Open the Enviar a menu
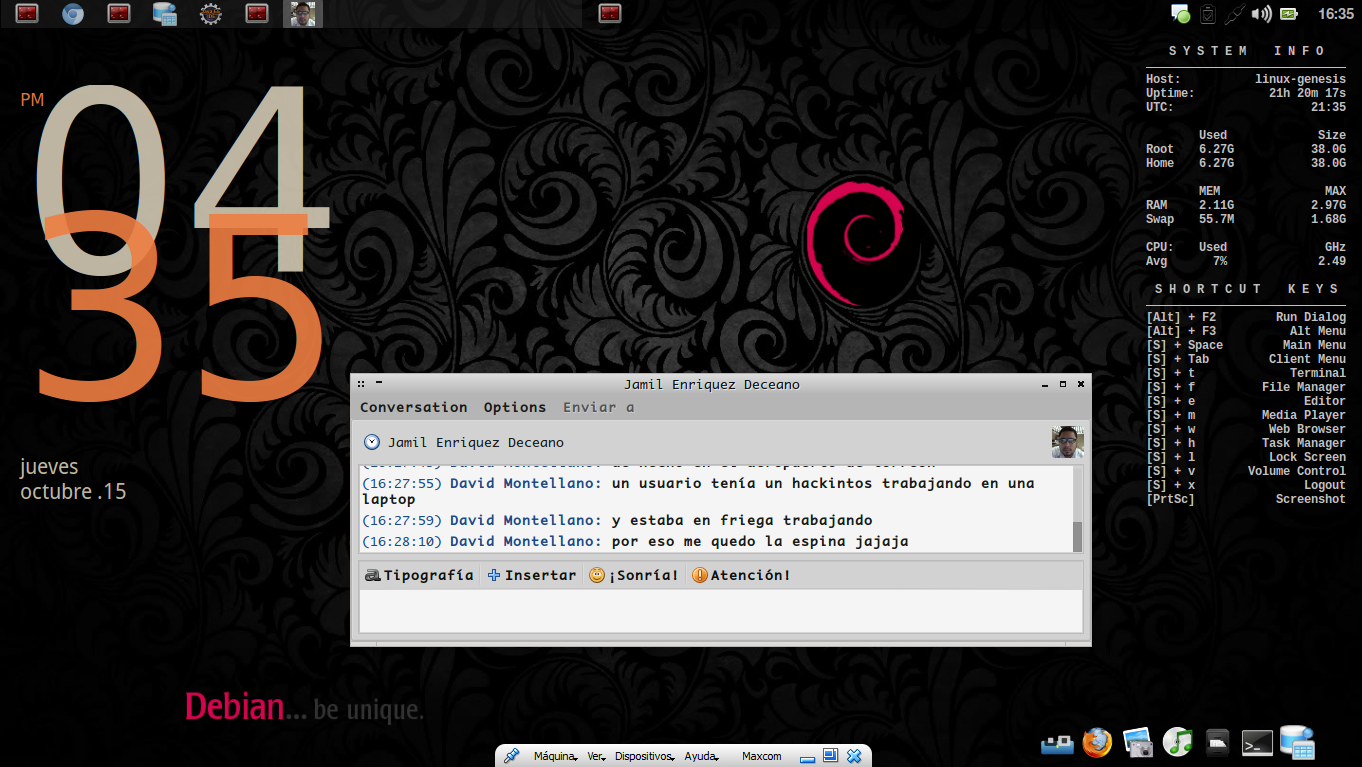This screenshot has width=1362, height=767. (598, 407)
